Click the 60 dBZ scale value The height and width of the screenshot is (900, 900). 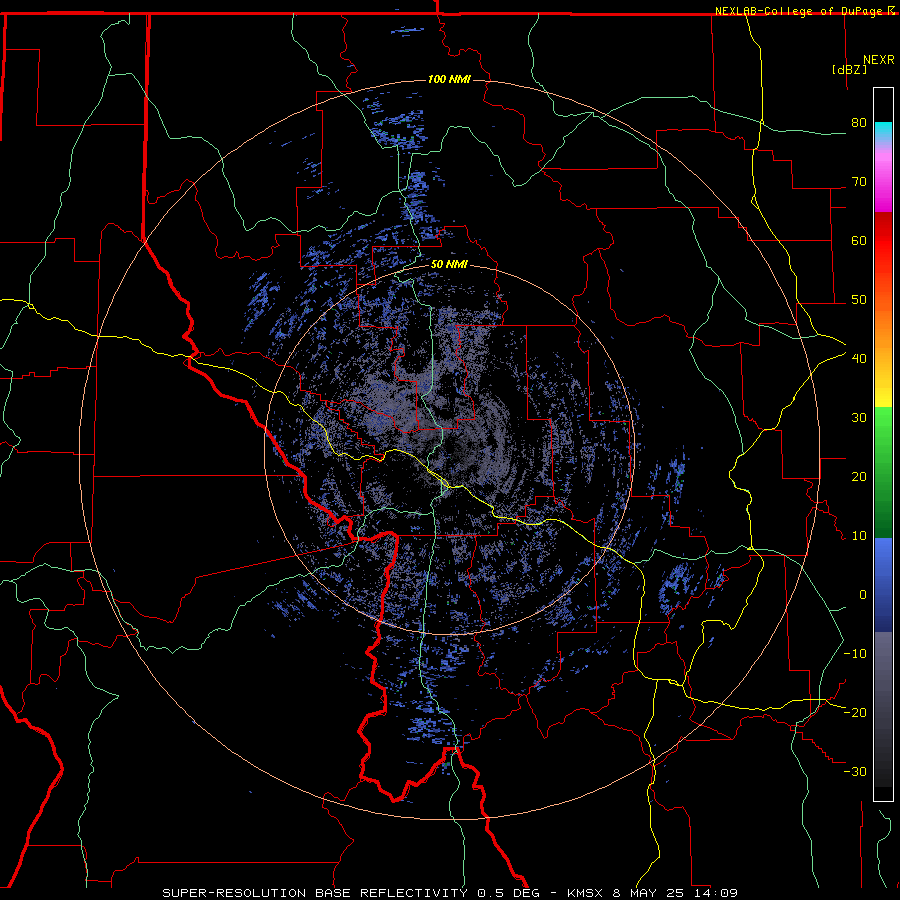[x=859, y=240]
